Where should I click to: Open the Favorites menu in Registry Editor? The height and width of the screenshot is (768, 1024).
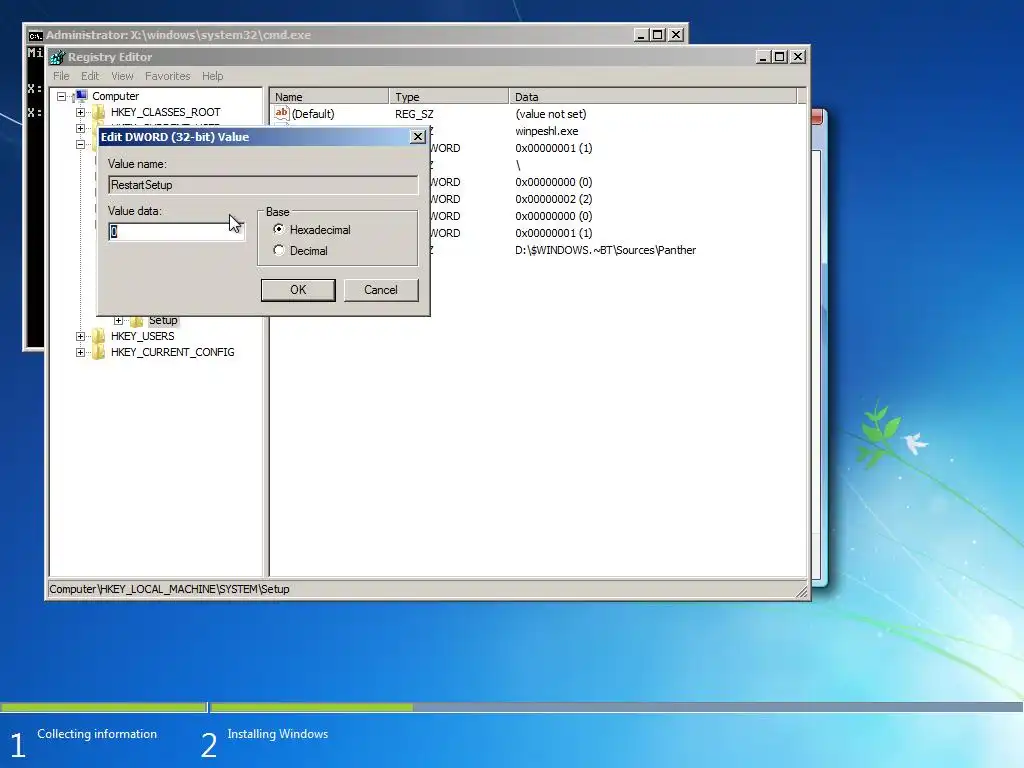(x=167, y=76)
